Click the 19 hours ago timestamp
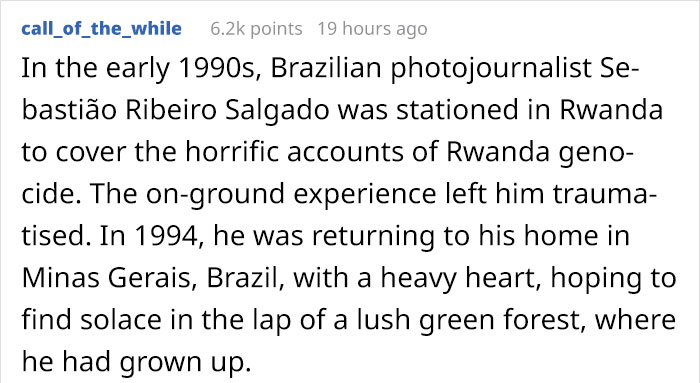This screenshot has height=383, width=700. point(372,29)
